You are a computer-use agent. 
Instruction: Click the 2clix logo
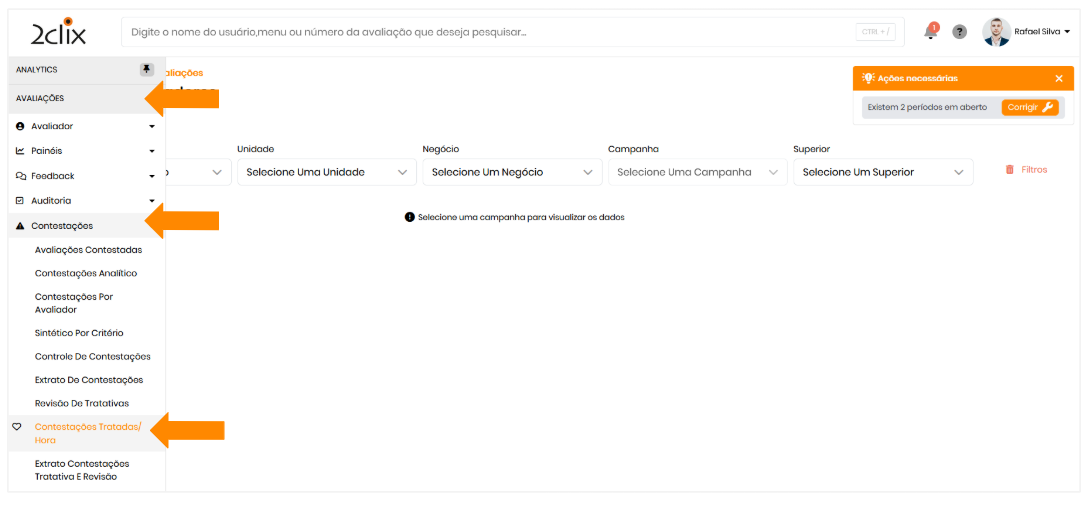(x=59, y=32)
